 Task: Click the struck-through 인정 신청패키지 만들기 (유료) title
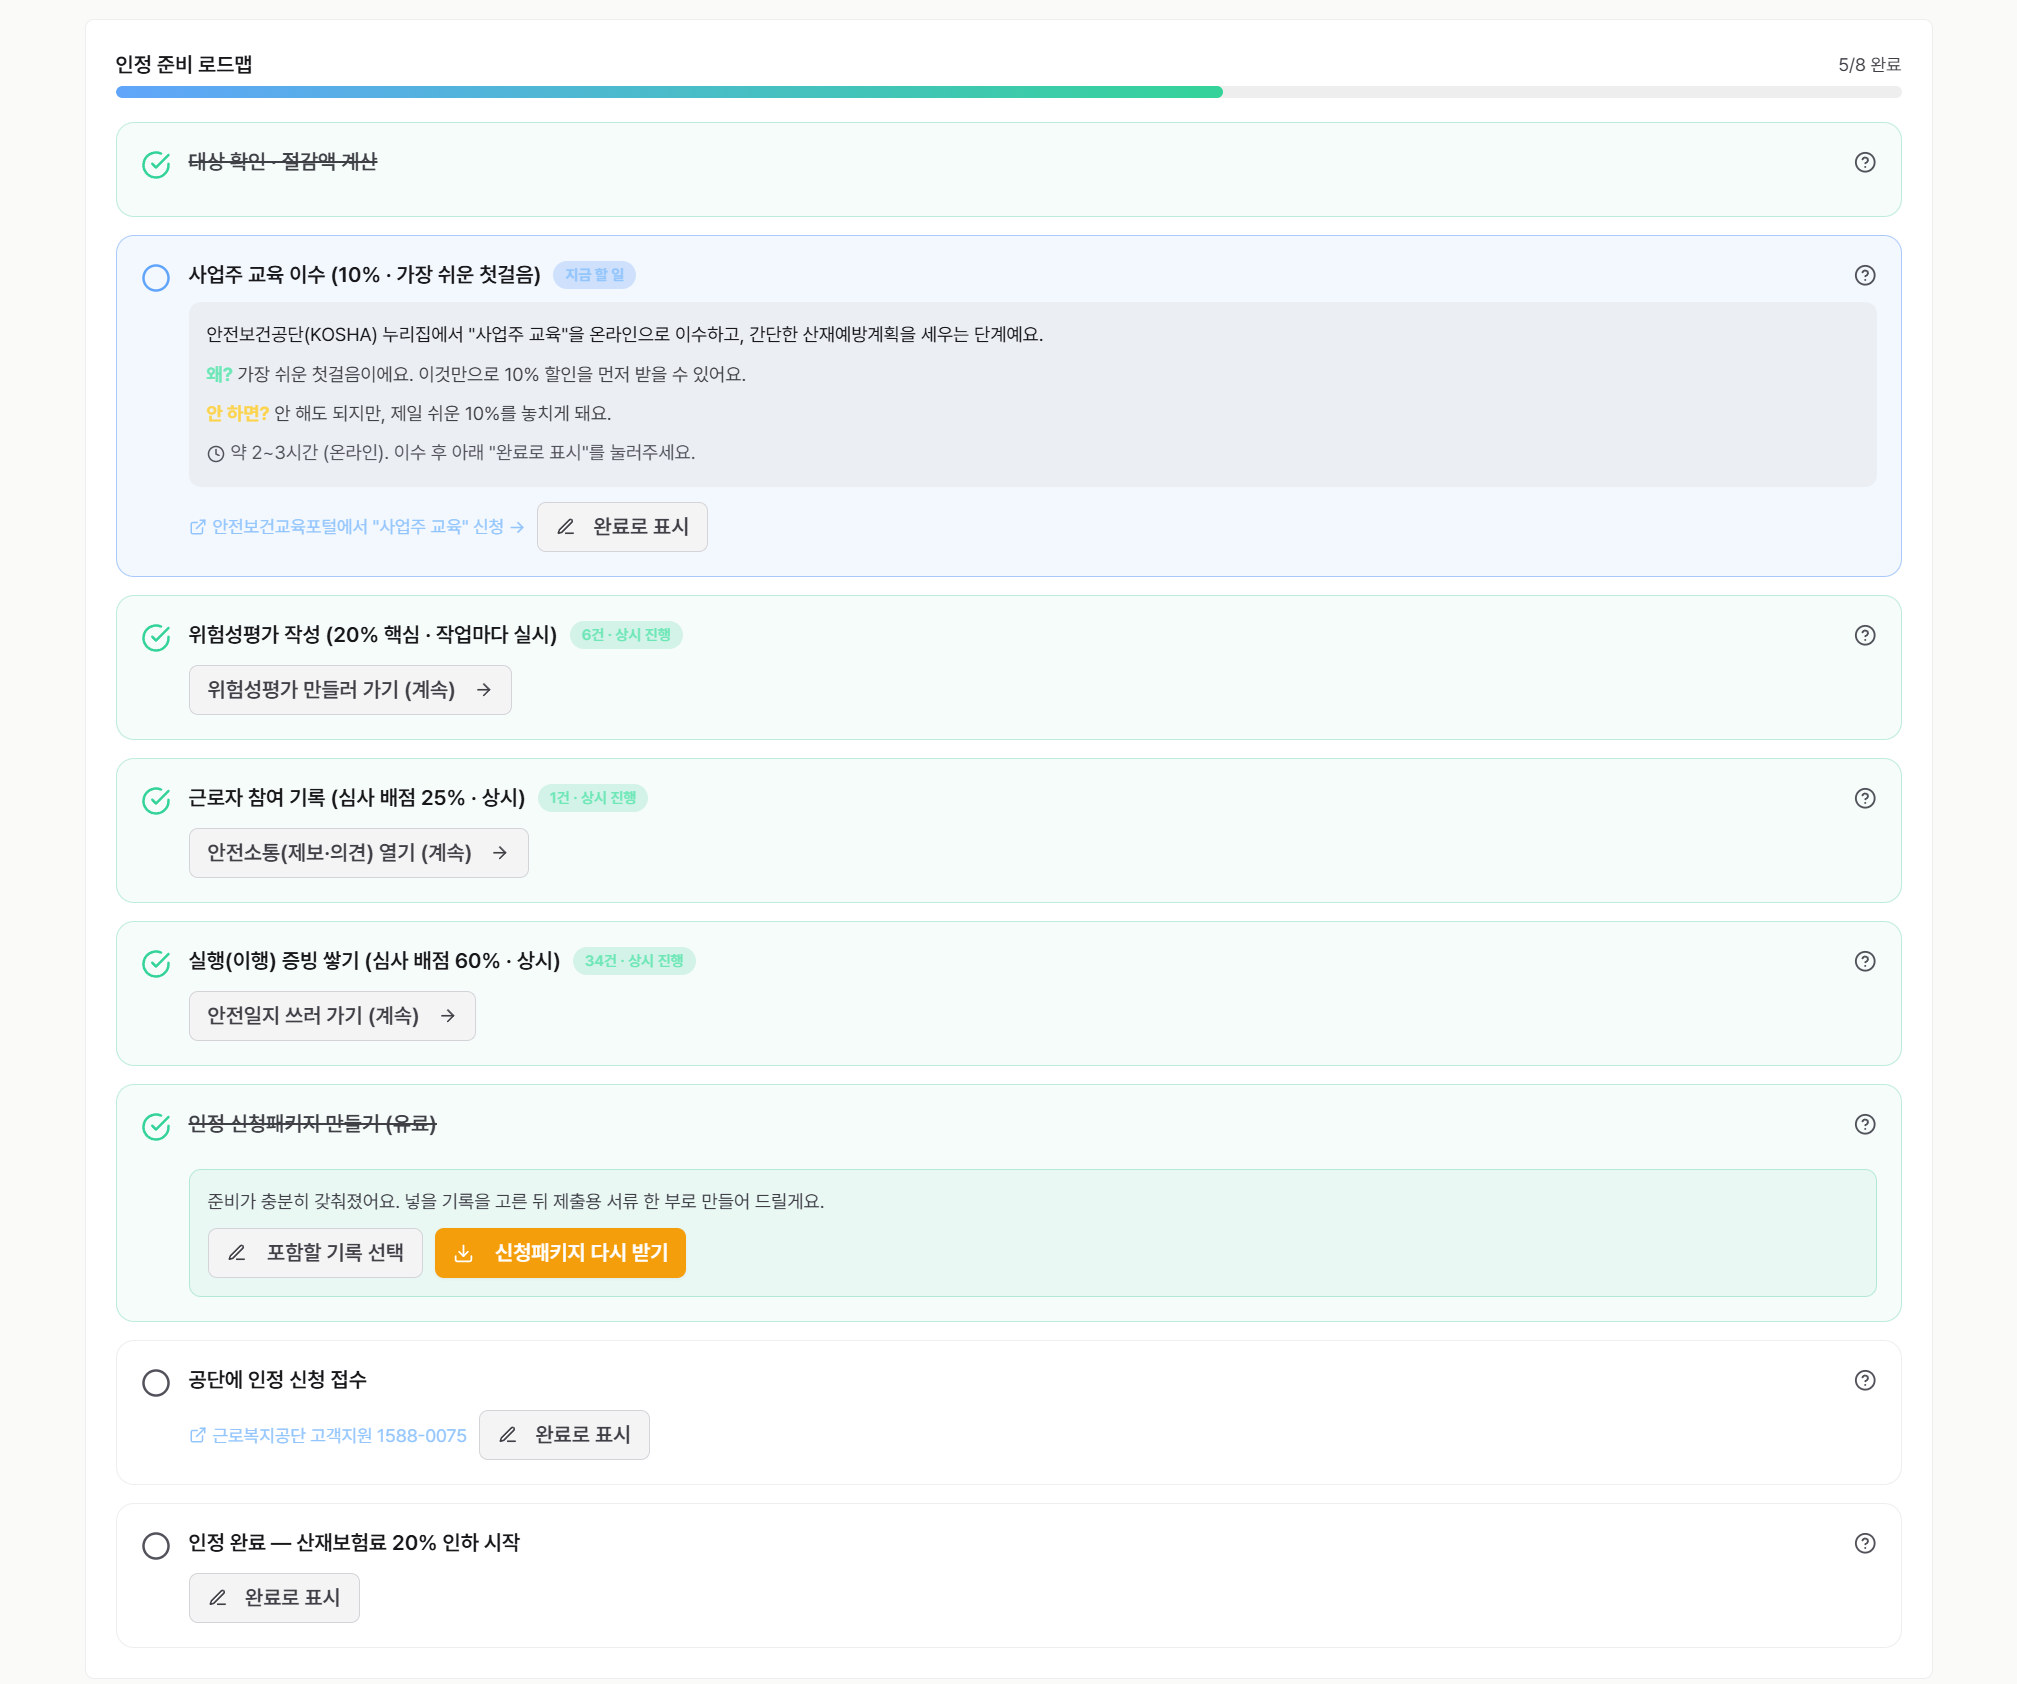[x=312, y=1124]
